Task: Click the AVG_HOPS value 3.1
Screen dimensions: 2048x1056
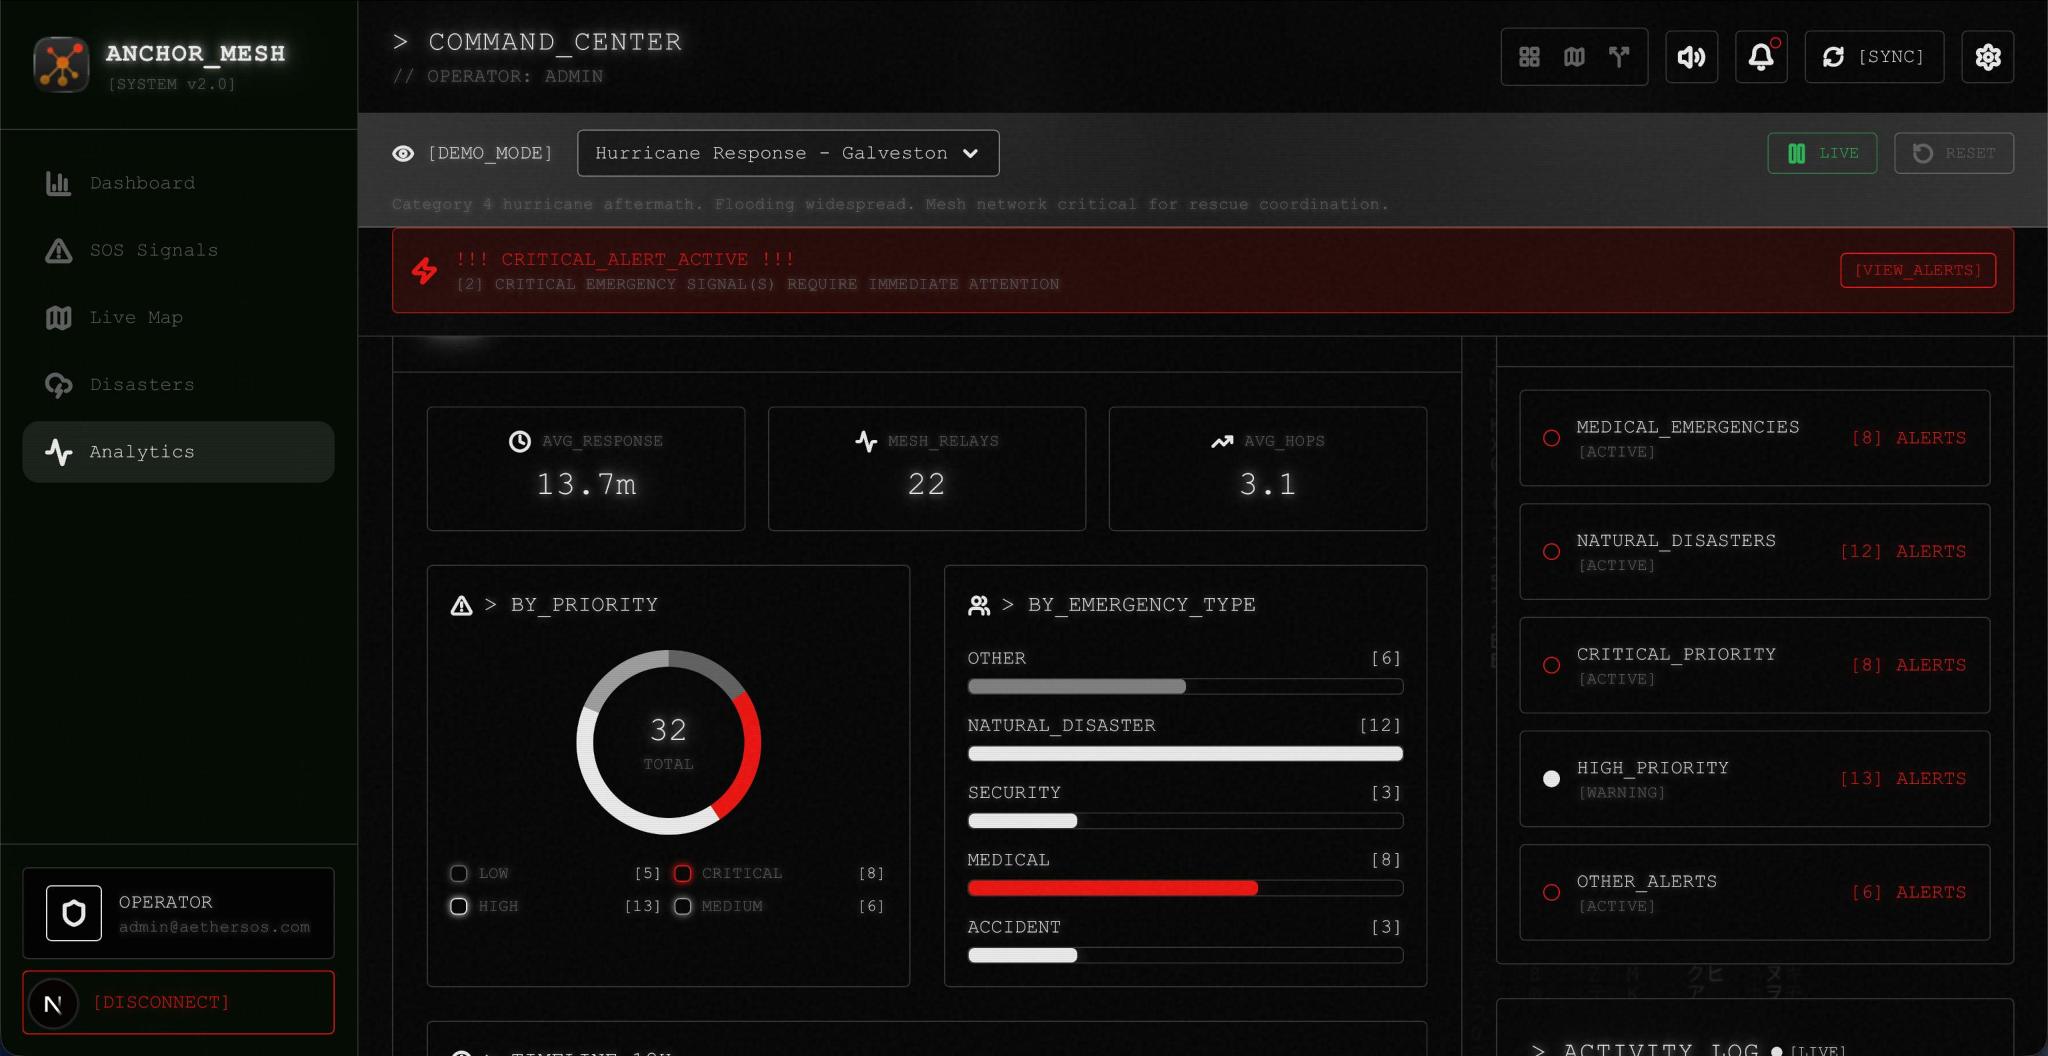Action: coord(1267,485)
